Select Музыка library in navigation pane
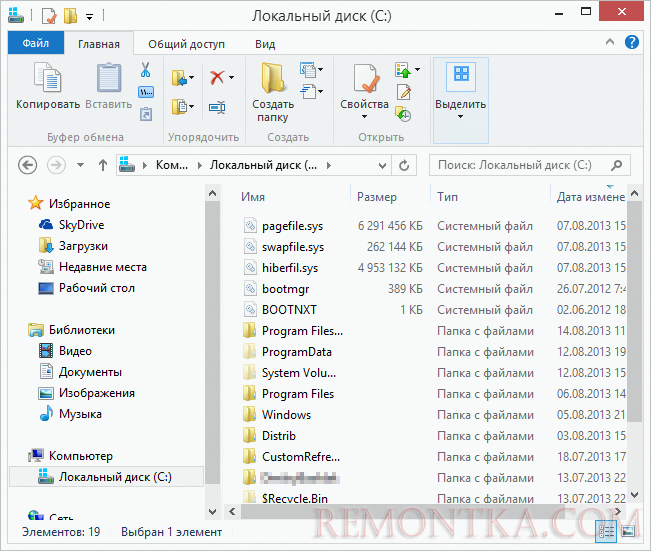651x551 pixels. coord(80,414)
